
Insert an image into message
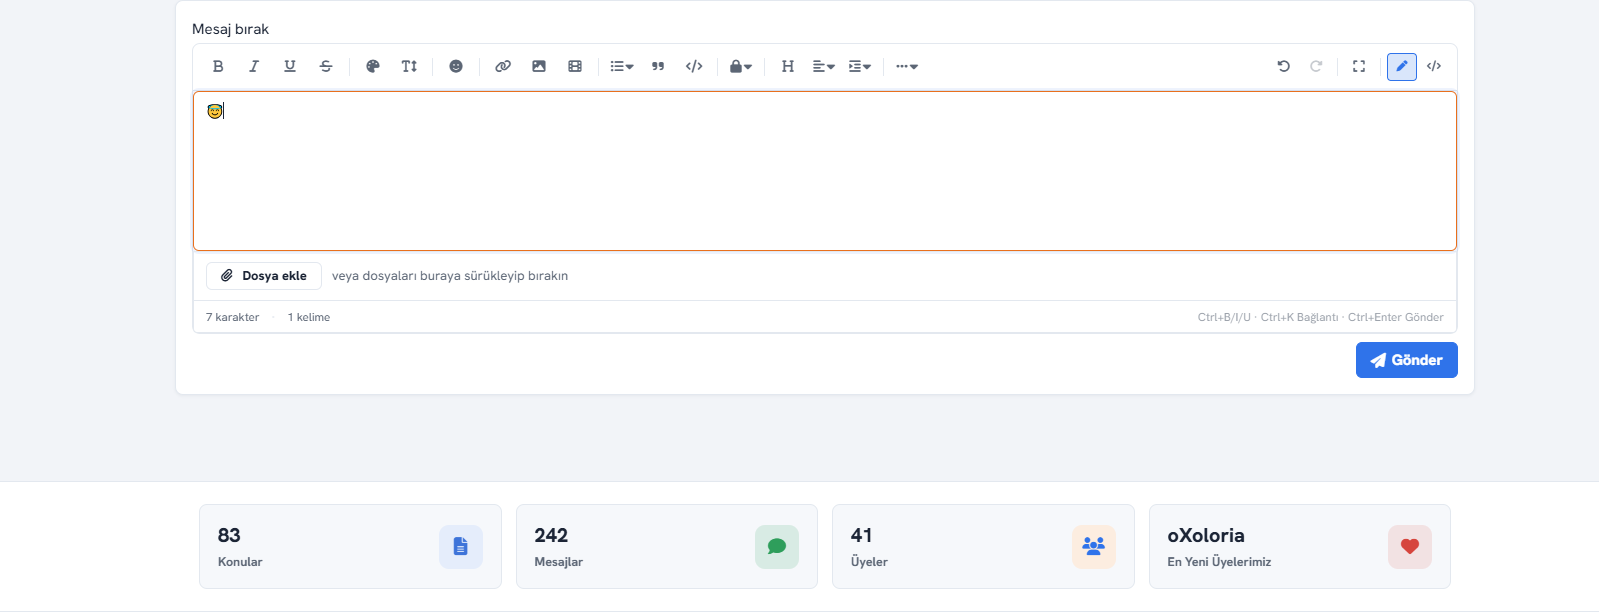pos(539,66)
